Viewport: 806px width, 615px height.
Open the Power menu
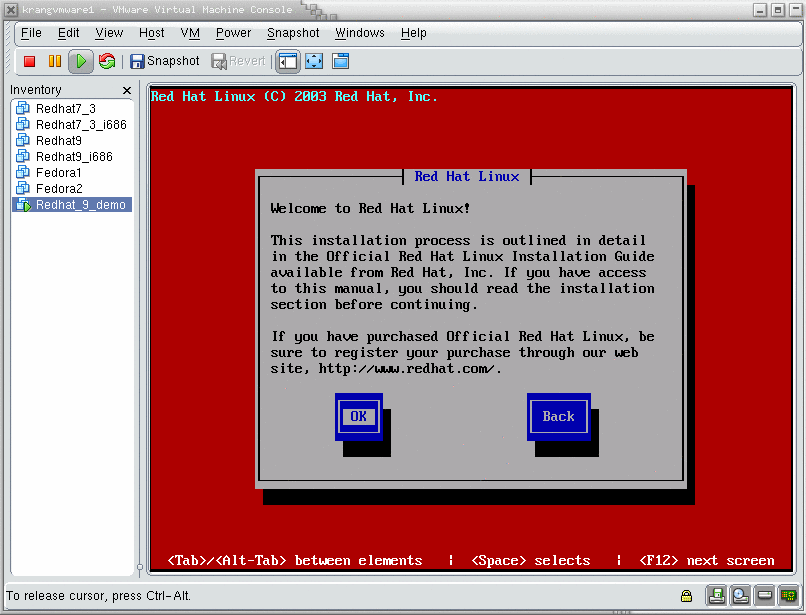click(233, 33)
